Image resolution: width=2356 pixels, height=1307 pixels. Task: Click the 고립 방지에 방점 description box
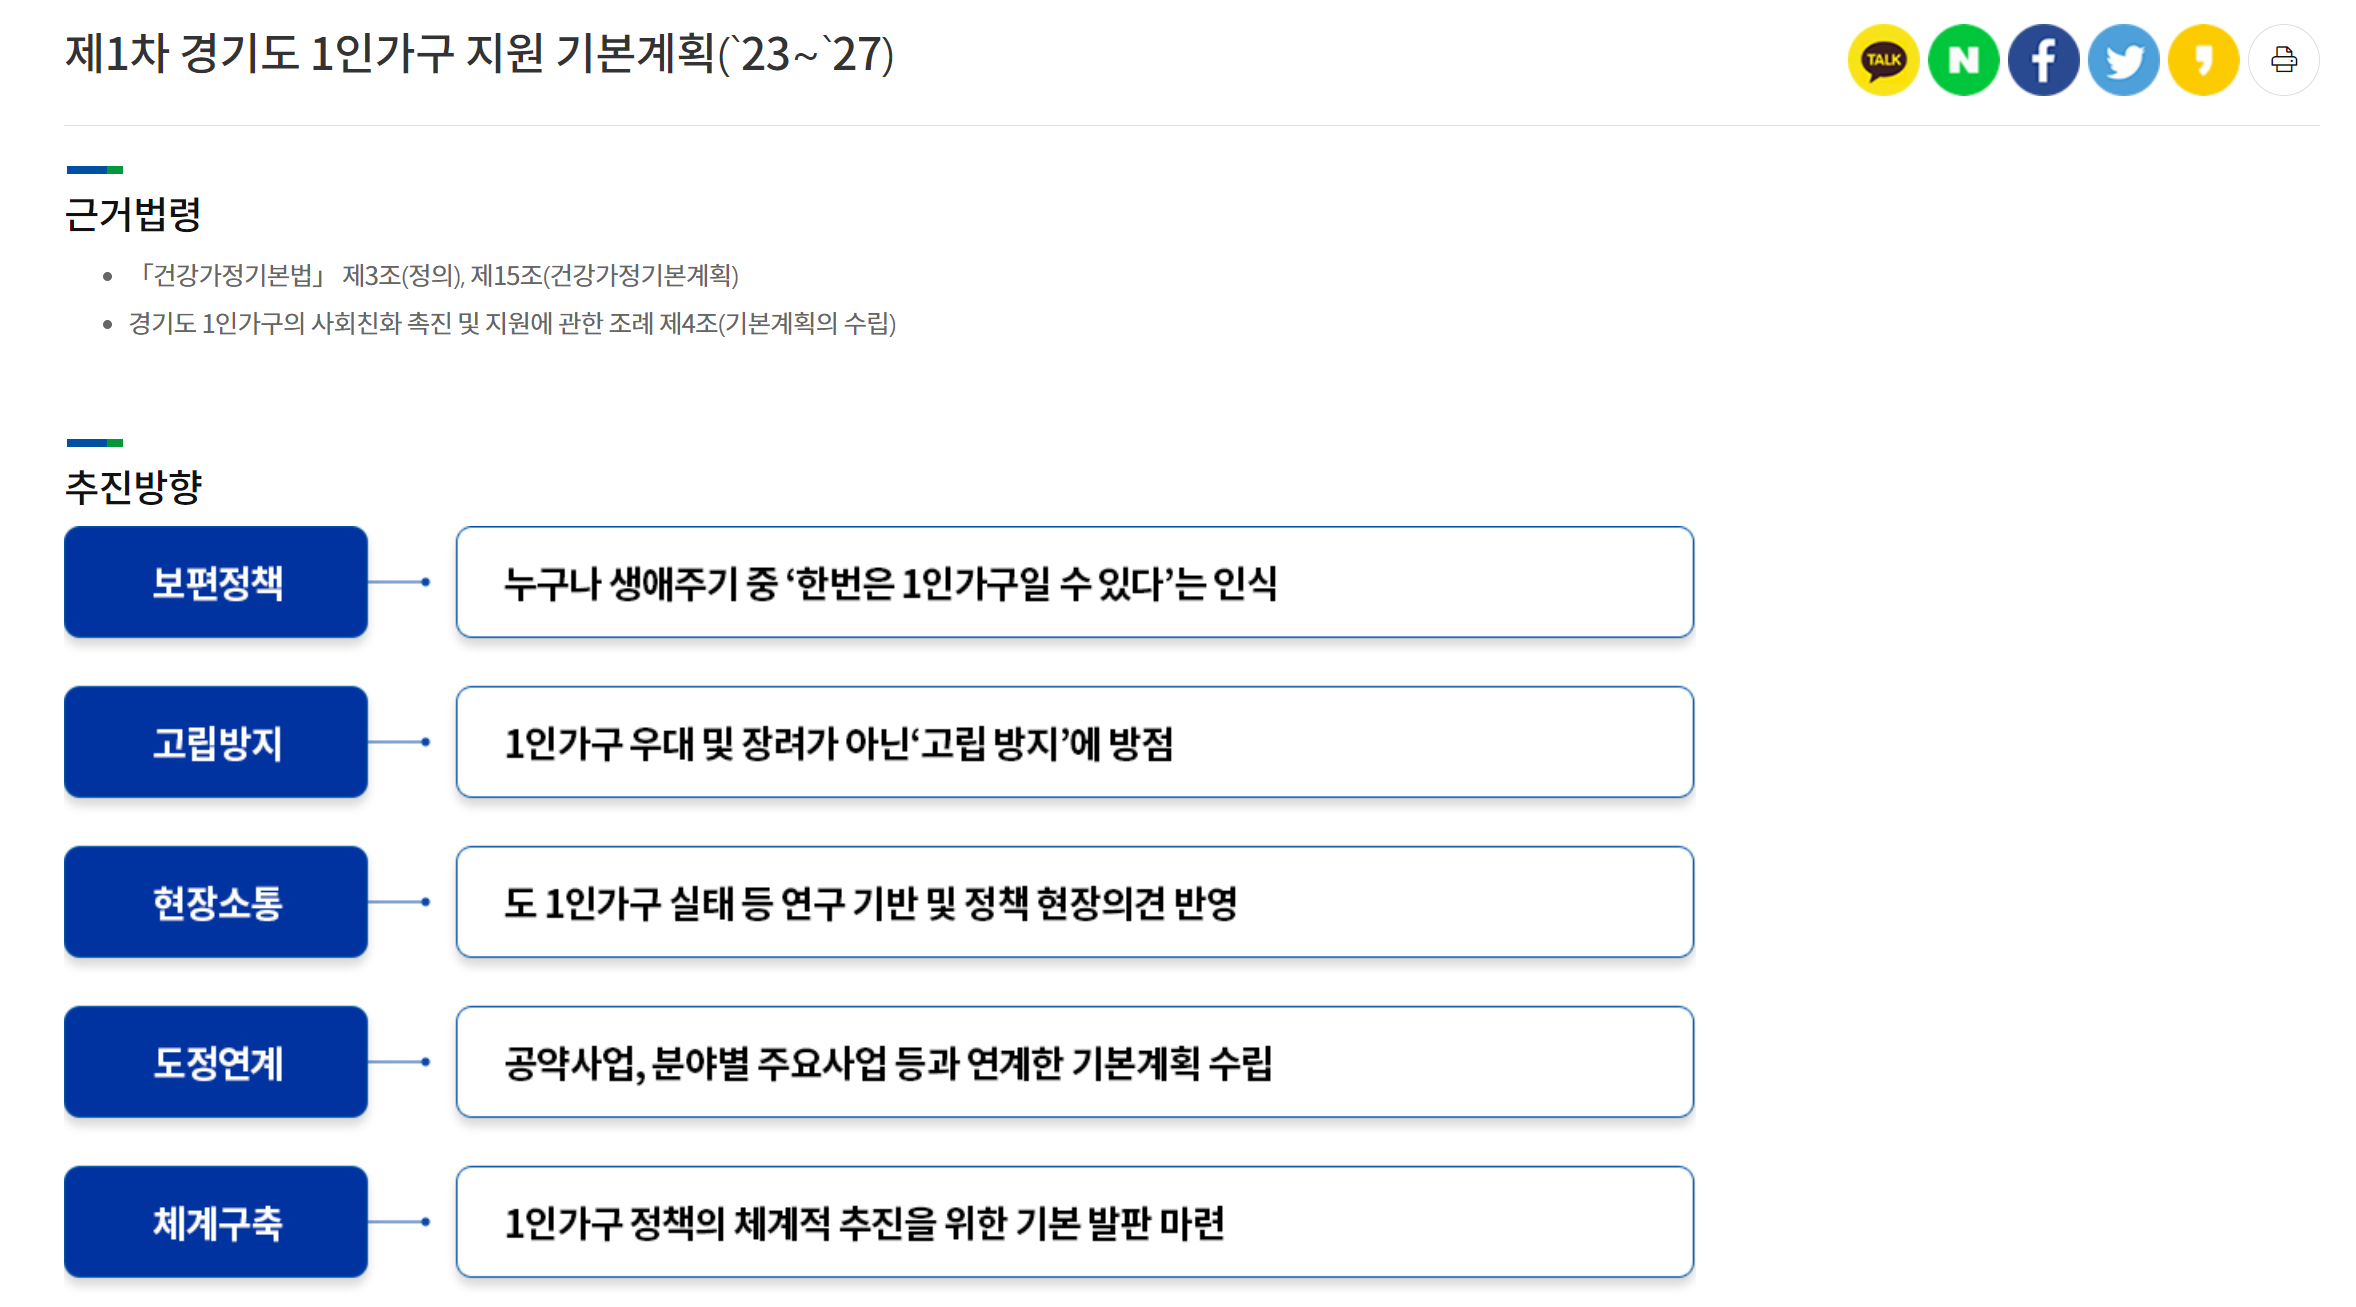1075,742
